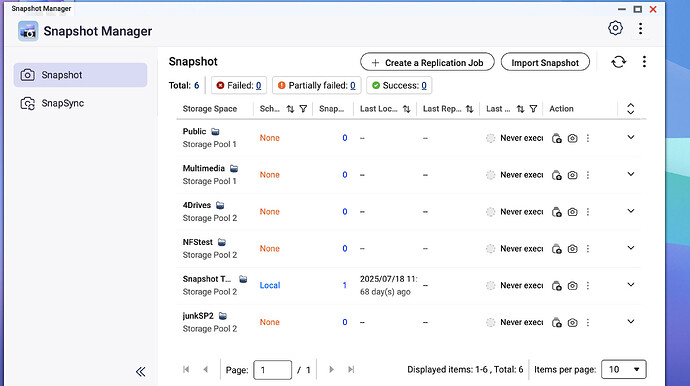690x386 pixels.
Task: Collapse the sidebar with the double-arrow icon
Action: click(x=140, y=372)
